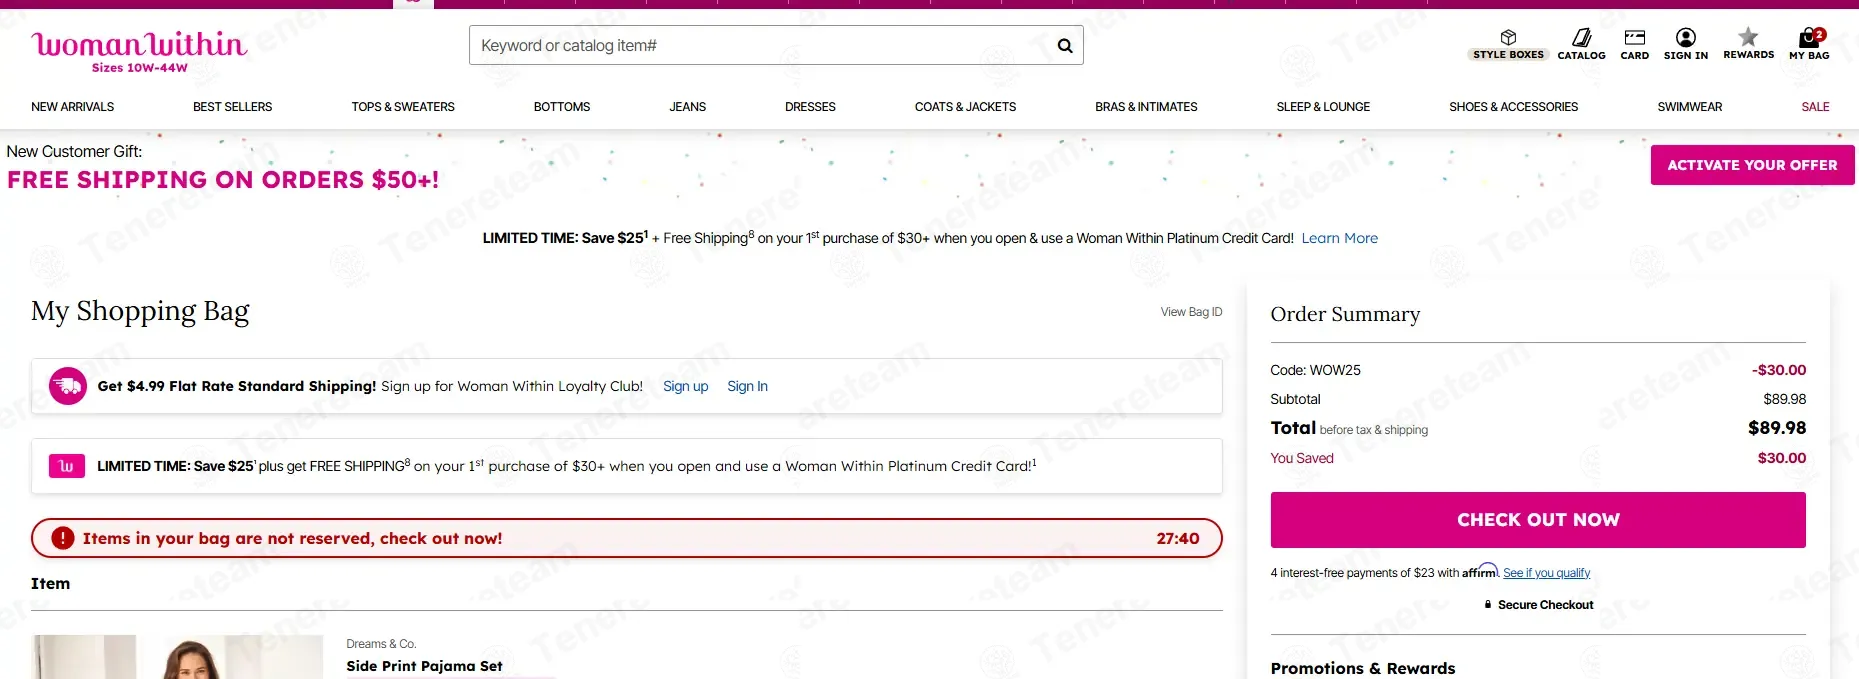Click the -$30.00 discount amount

pos(1779,370)
